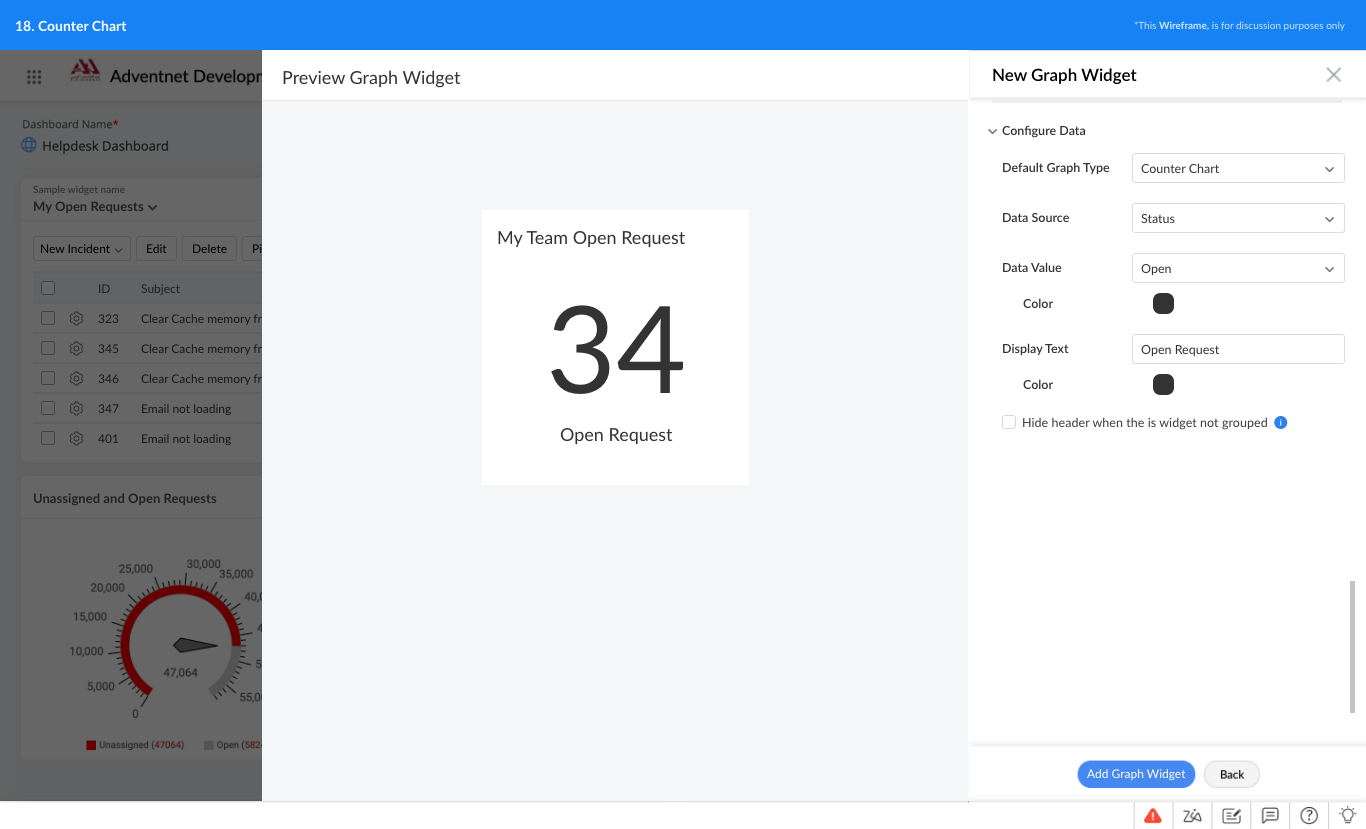Open the chat messages icon
The height and width of the screenshot is (829, 1366).
[x=1270, y=815]
